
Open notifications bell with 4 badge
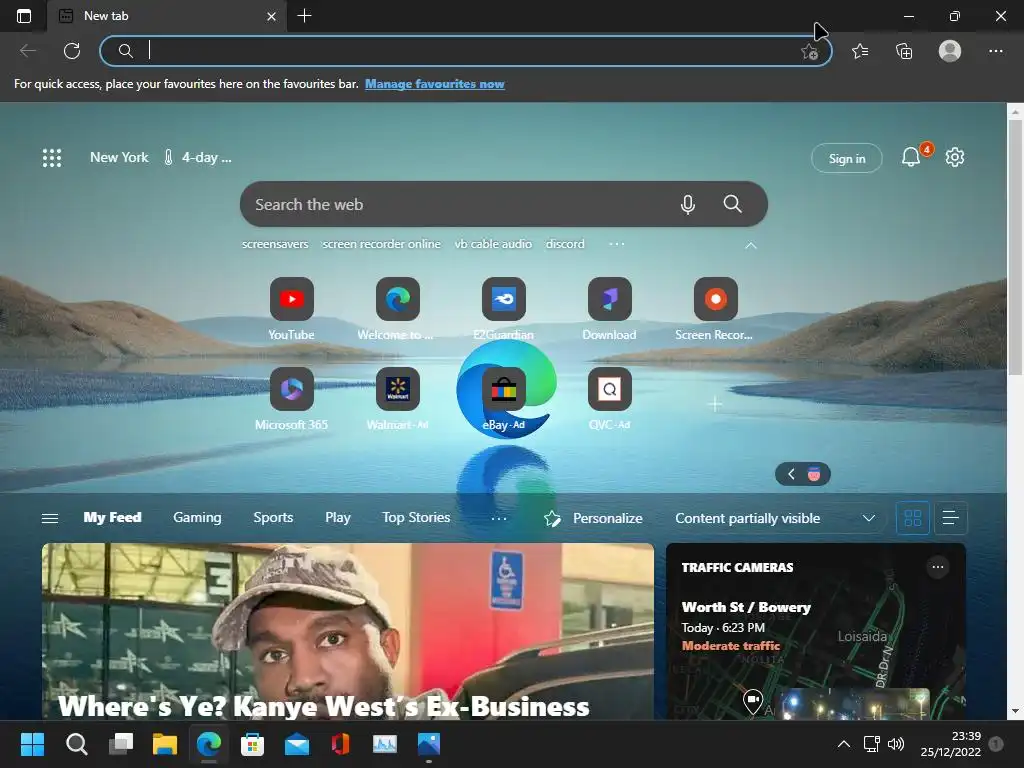pos(912,157)
